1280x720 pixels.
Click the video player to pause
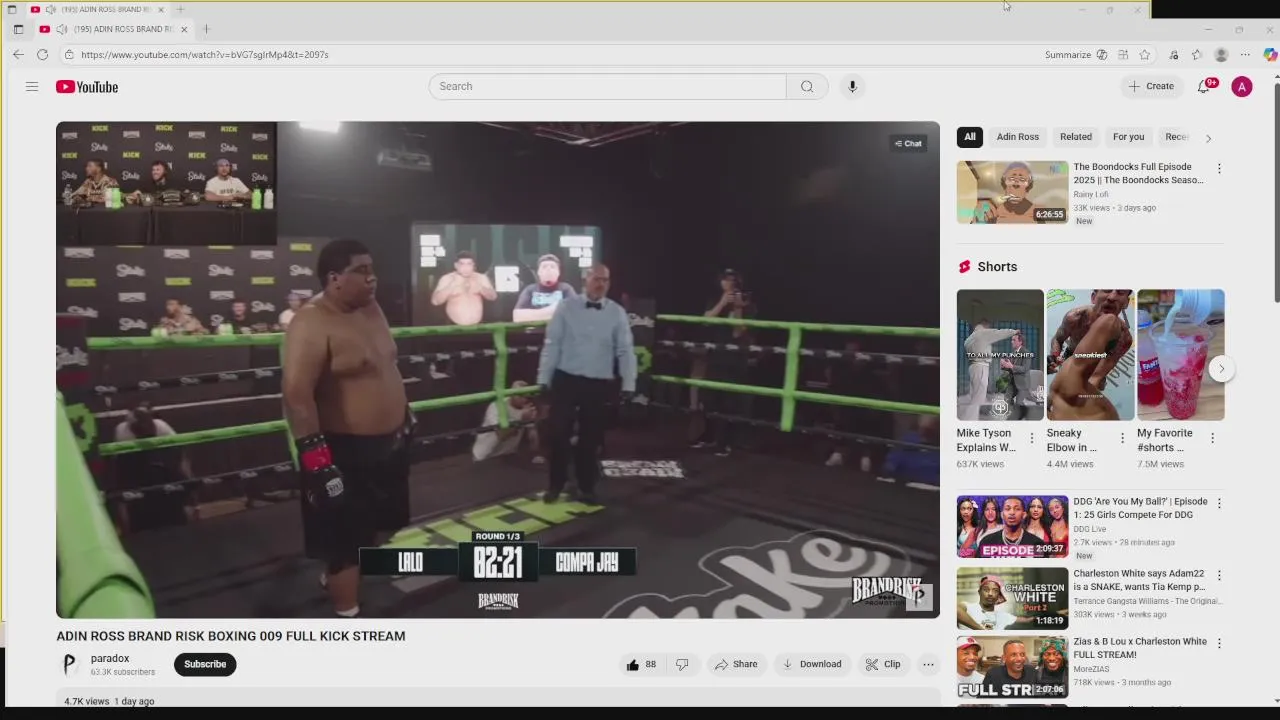pyautogui.click(x=498, y=370)
